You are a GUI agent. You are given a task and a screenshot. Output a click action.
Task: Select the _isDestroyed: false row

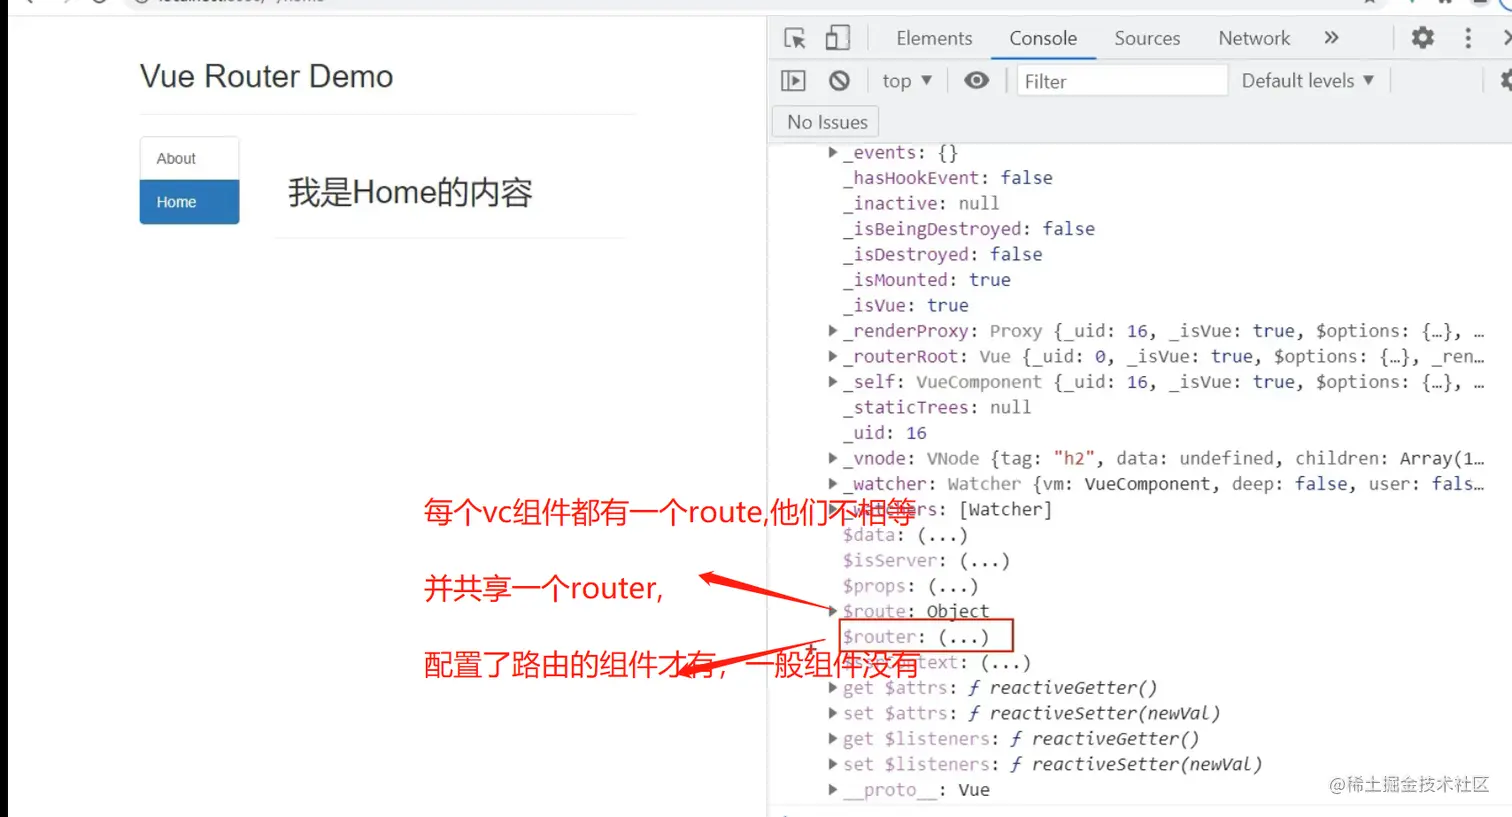pyautogui.click(x=943, y=254)
